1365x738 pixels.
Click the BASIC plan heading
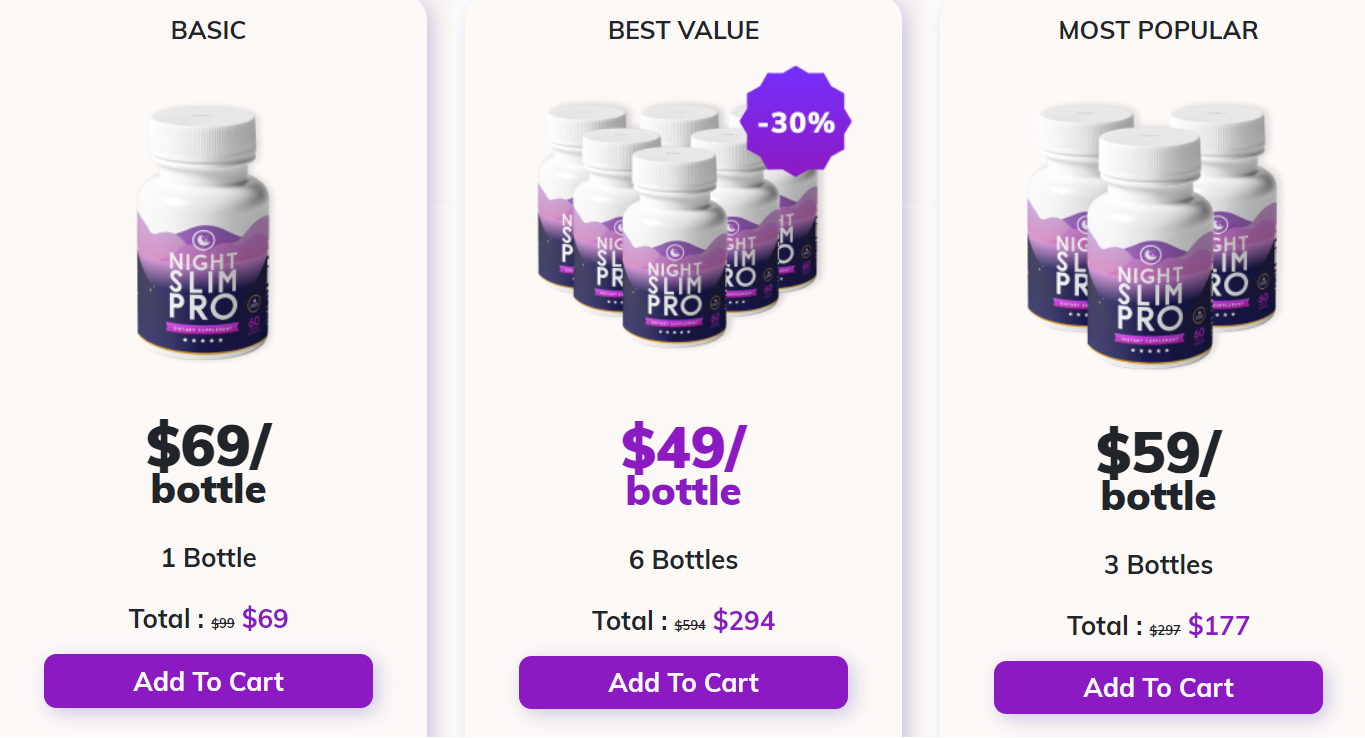click(208, 30)
